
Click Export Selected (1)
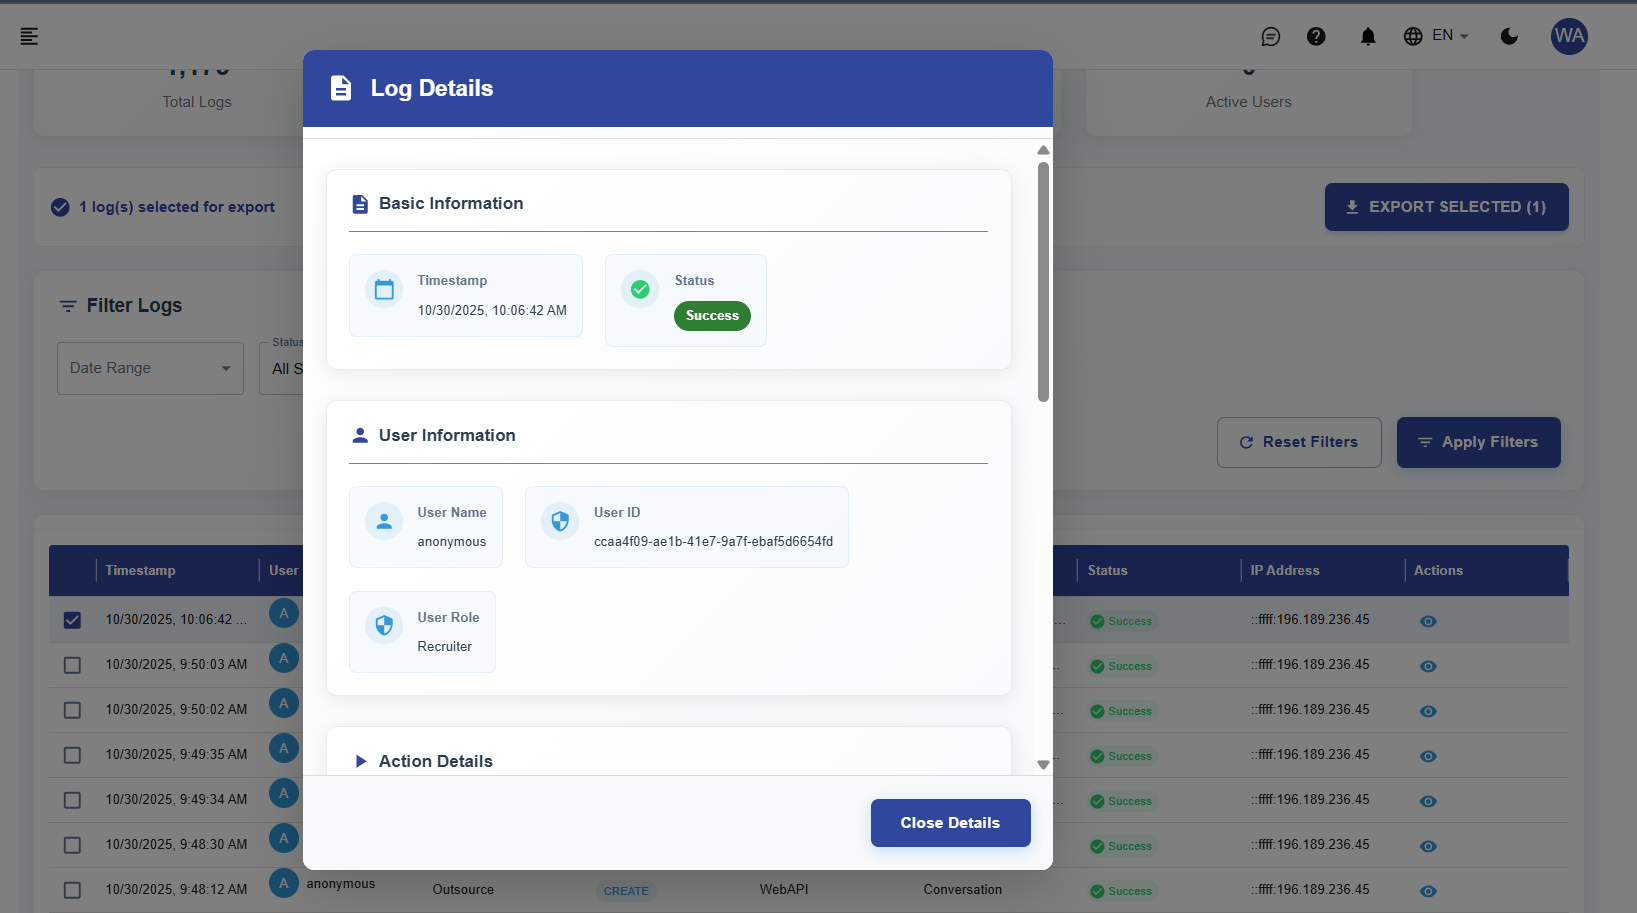1446,207
